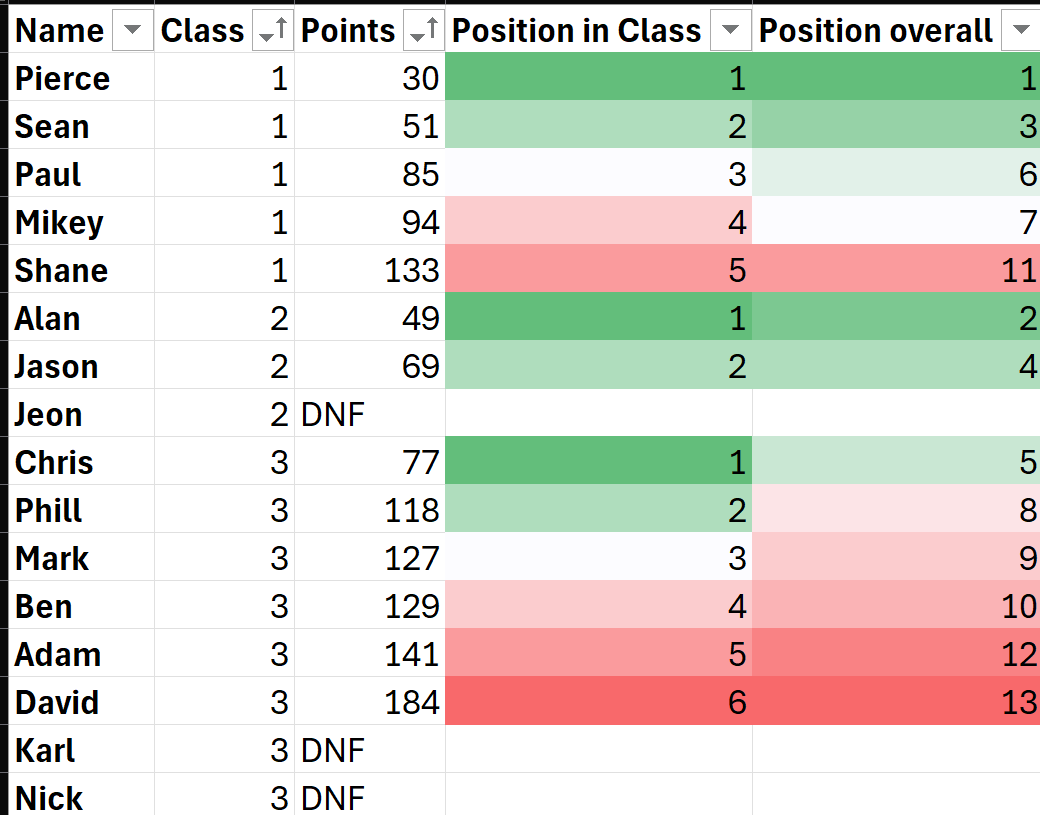The height and width of the screenshot is (815, 1040).
Task: Select Phill's Points cell showing 118
Action: [x=369, y=509]
